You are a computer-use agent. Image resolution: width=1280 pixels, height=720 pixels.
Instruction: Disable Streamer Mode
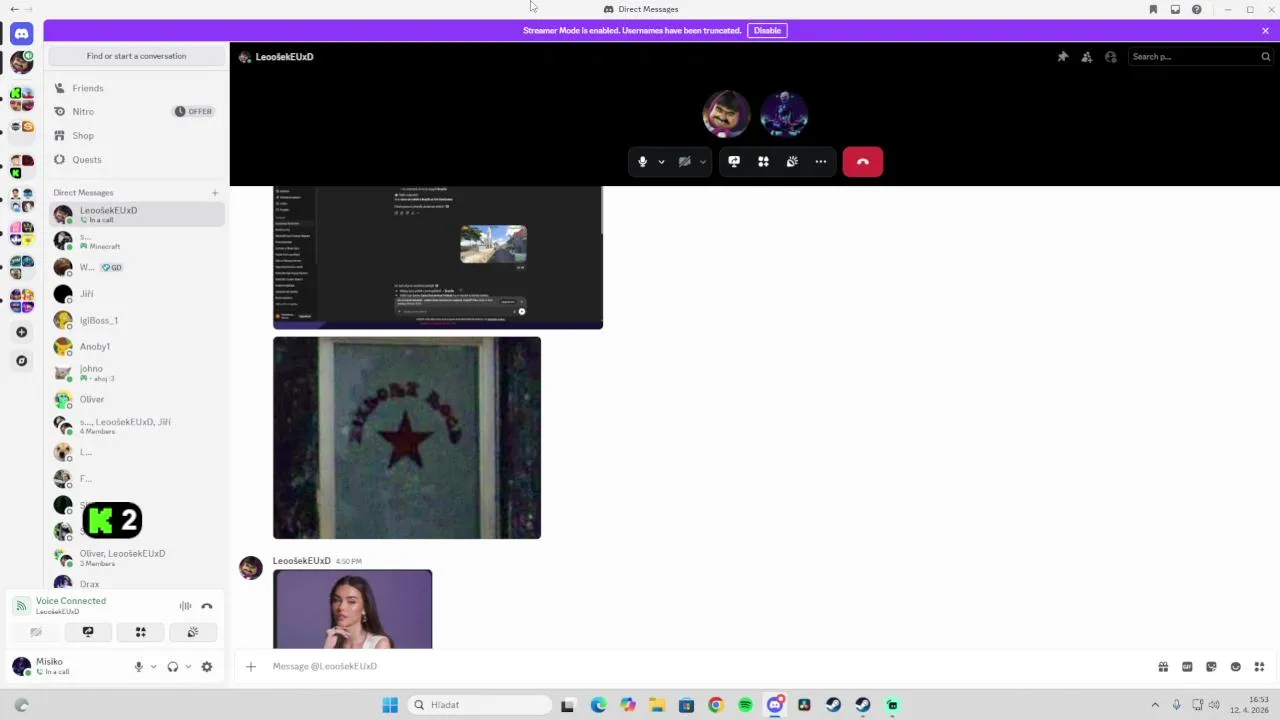click(x=767, y=31)
